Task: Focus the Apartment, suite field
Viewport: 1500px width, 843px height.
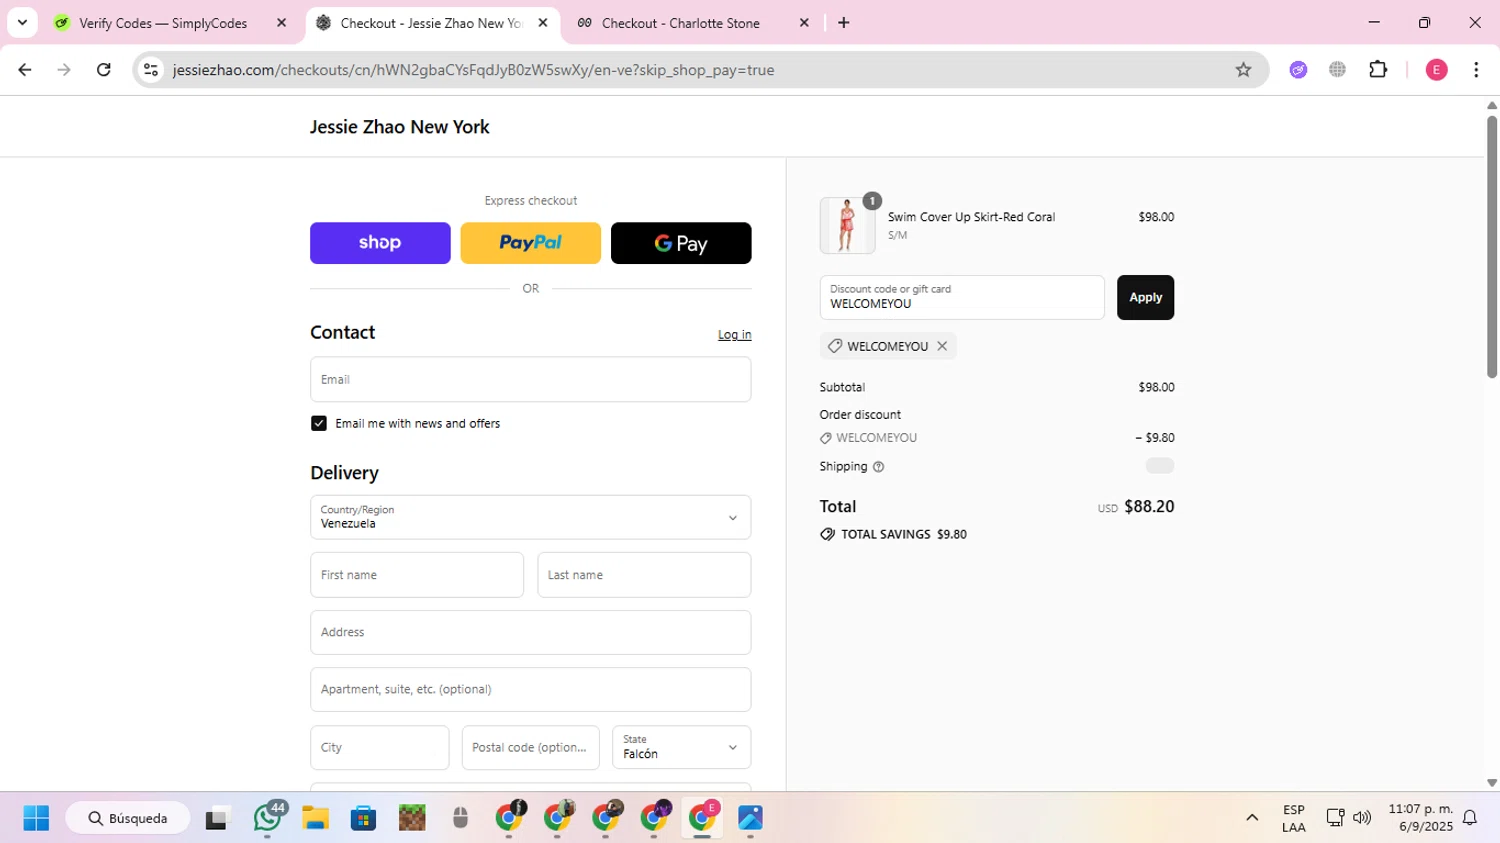Action: [x=531, y=690]
